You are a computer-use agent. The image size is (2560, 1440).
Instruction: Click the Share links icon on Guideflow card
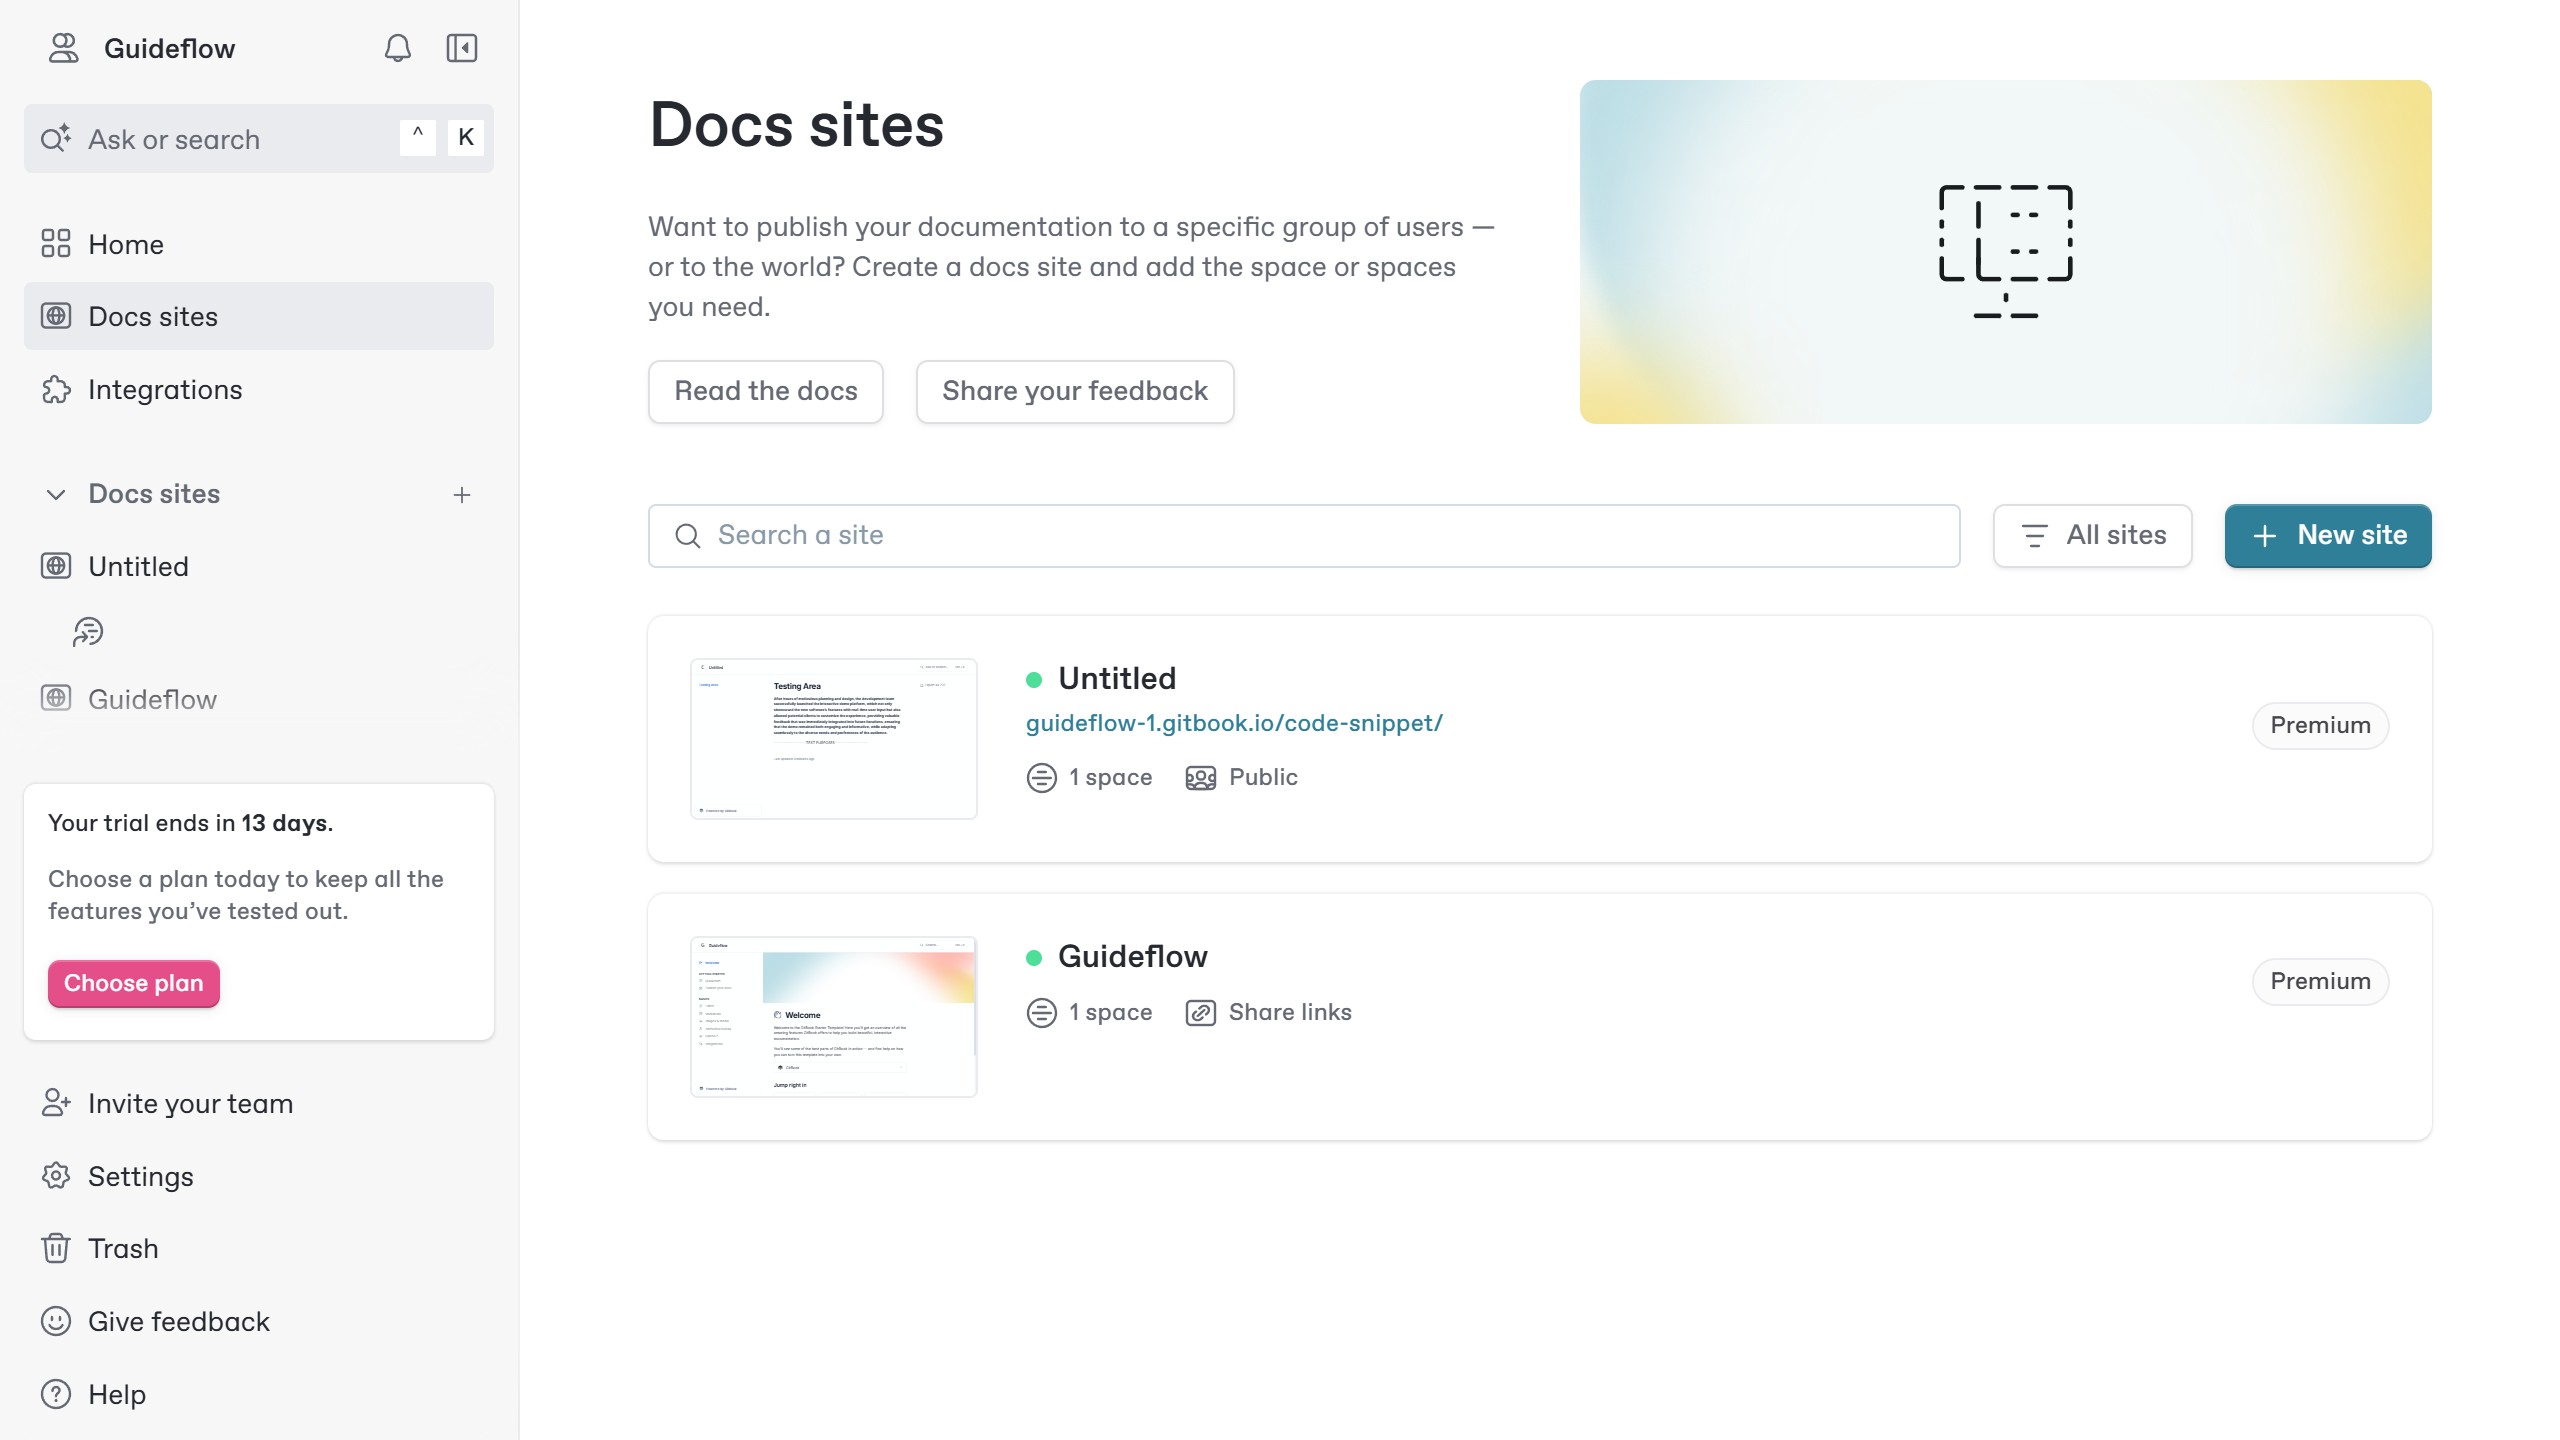[1200, 1013]
